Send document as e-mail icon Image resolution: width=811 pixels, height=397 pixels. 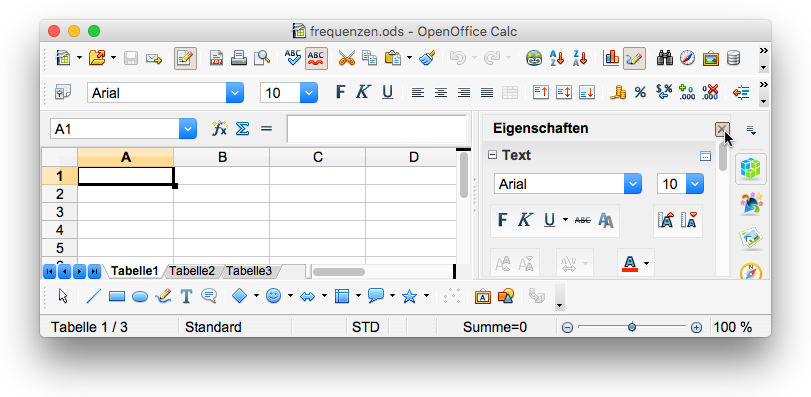point(154,58)
